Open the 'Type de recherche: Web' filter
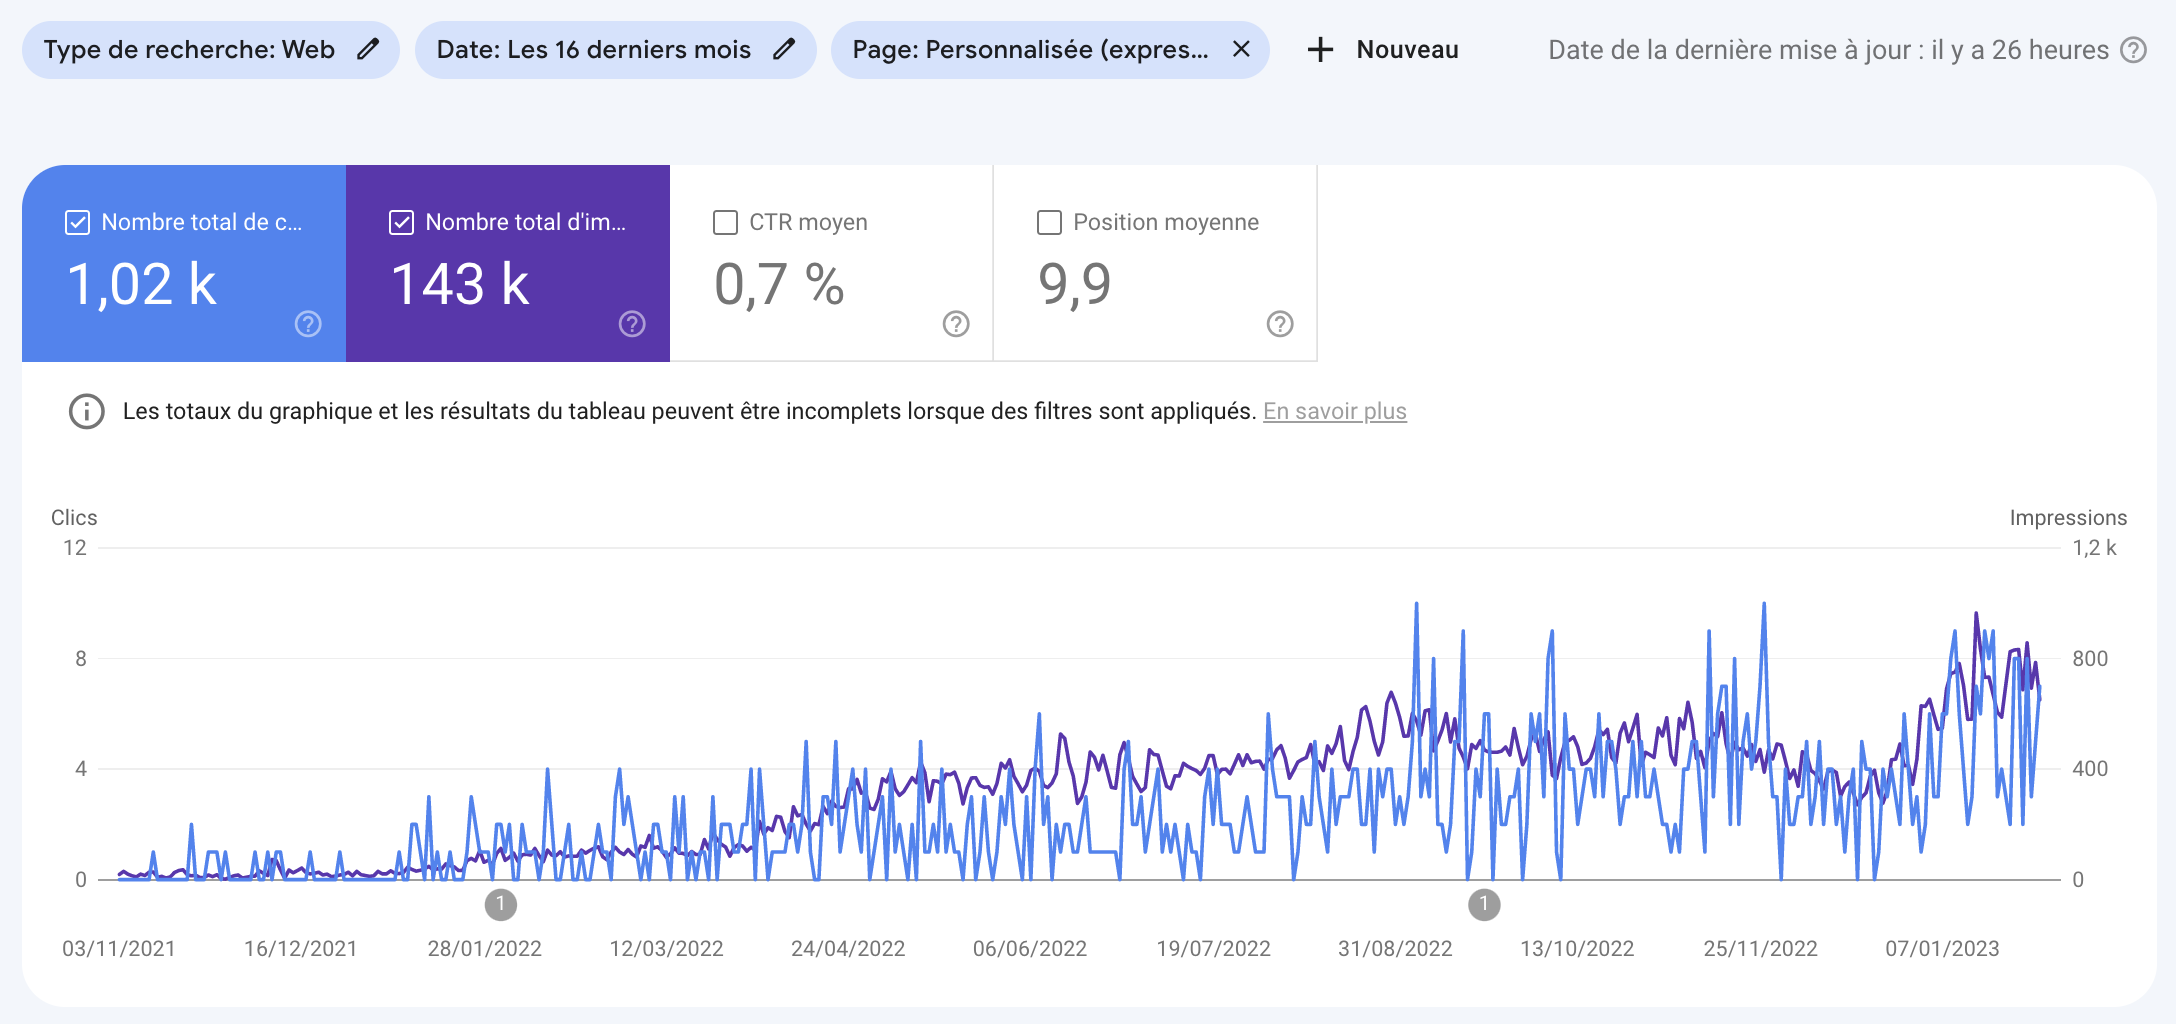The width and height of the screenshot is (2176, 1024). 190,50
